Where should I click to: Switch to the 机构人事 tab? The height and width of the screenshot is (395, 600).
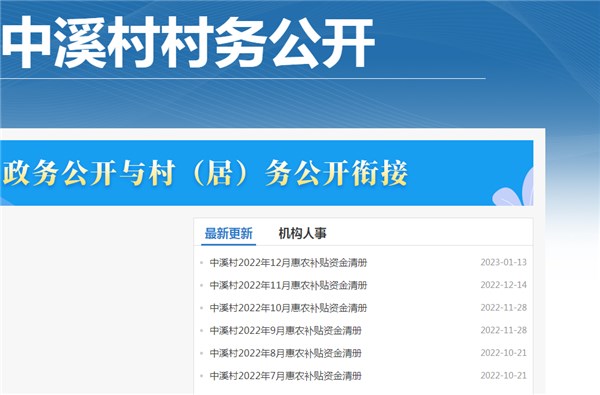click(x=302, y=233)
